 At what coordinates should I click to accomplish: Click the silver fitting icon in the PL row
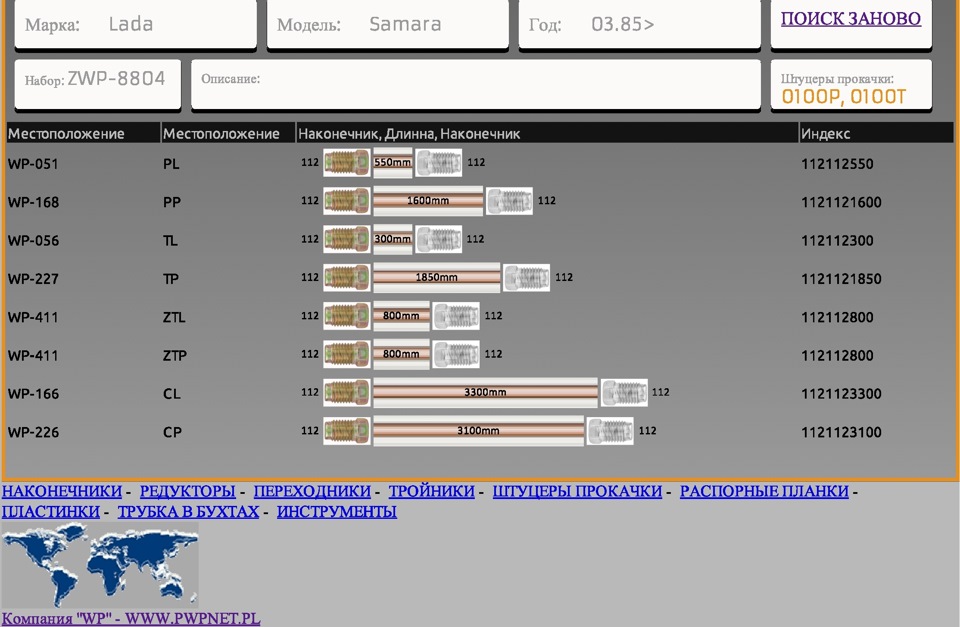click(x=438, y=163)
